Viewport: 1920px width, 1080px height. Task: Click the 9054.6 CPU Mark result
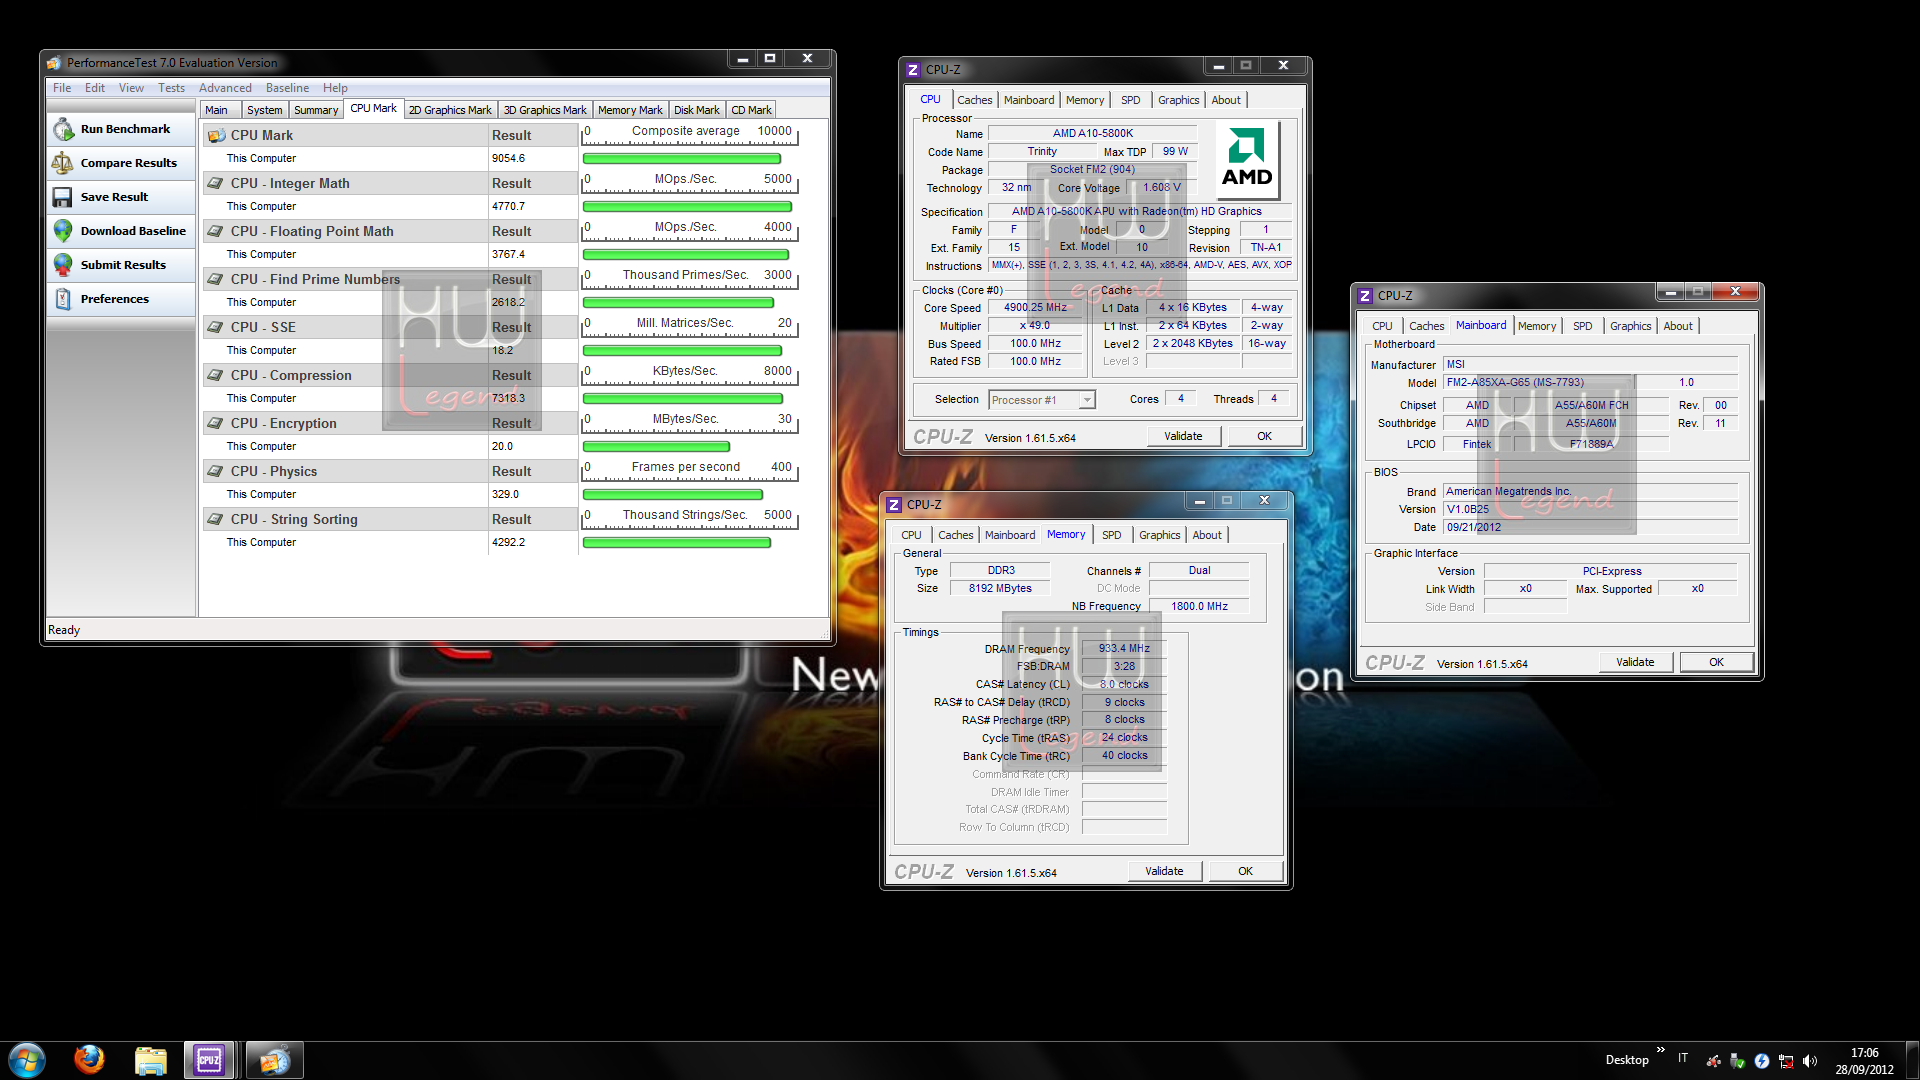(x=508, y=158)
